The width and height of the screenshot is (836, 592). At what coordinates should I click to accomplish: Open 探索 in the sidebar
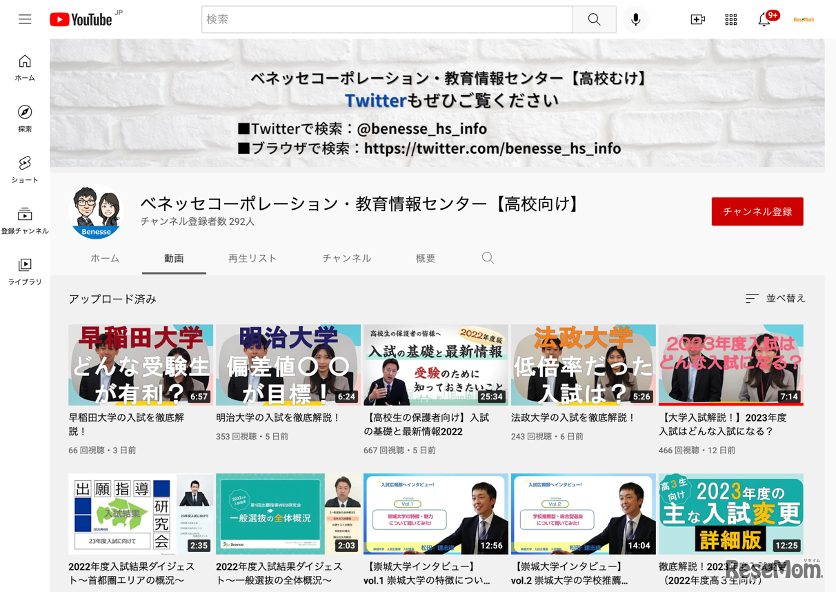click(x=25, y=118)
